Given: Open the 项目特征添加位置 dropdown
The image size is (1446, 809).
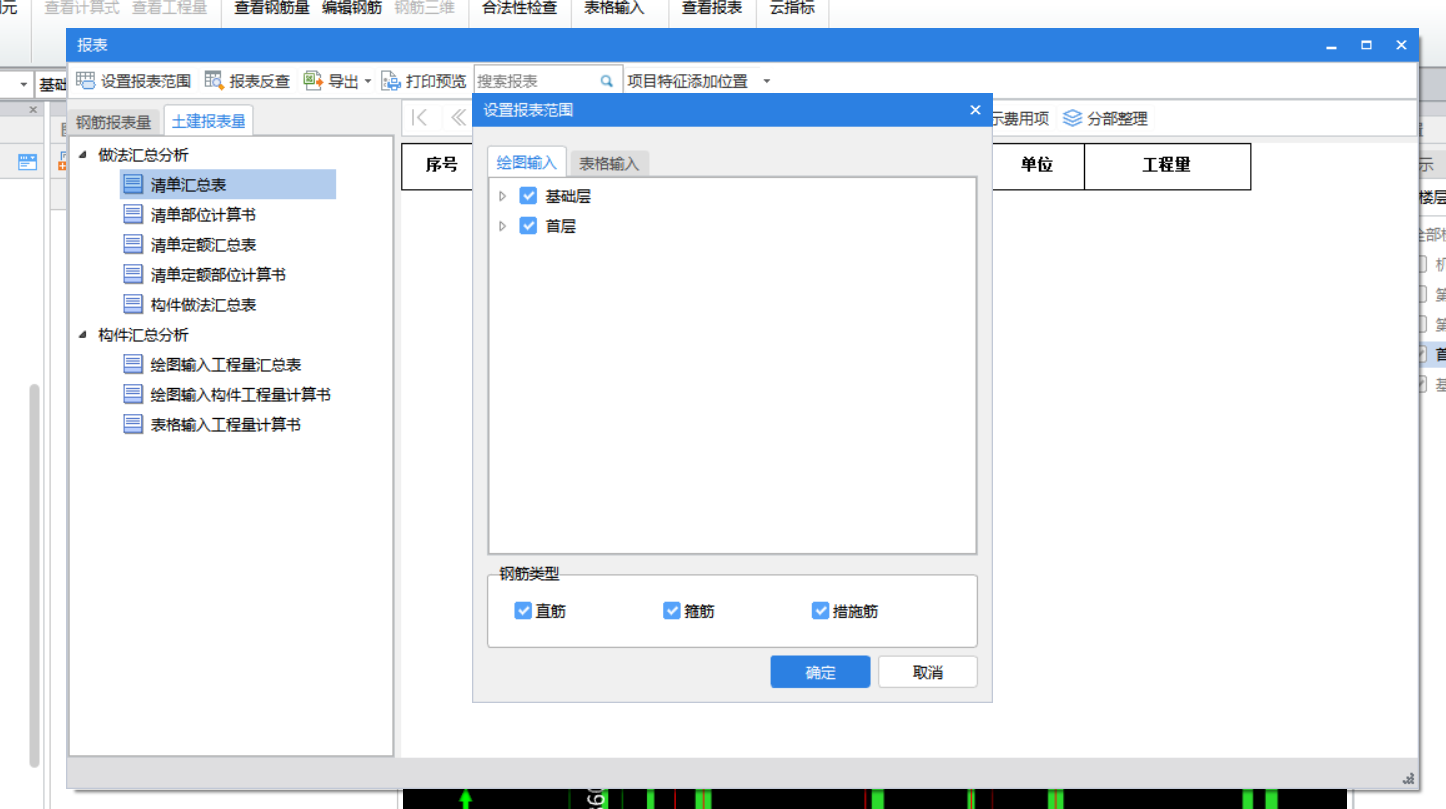Looking at the screenshot, I should click(x=767, y=81).
